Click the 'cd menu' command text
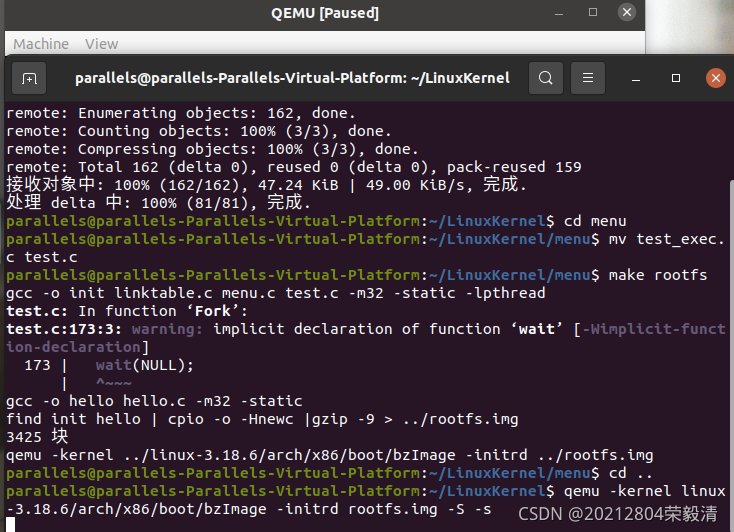The height and width of the screenshot is (532, 734). (x=595, y=221)
